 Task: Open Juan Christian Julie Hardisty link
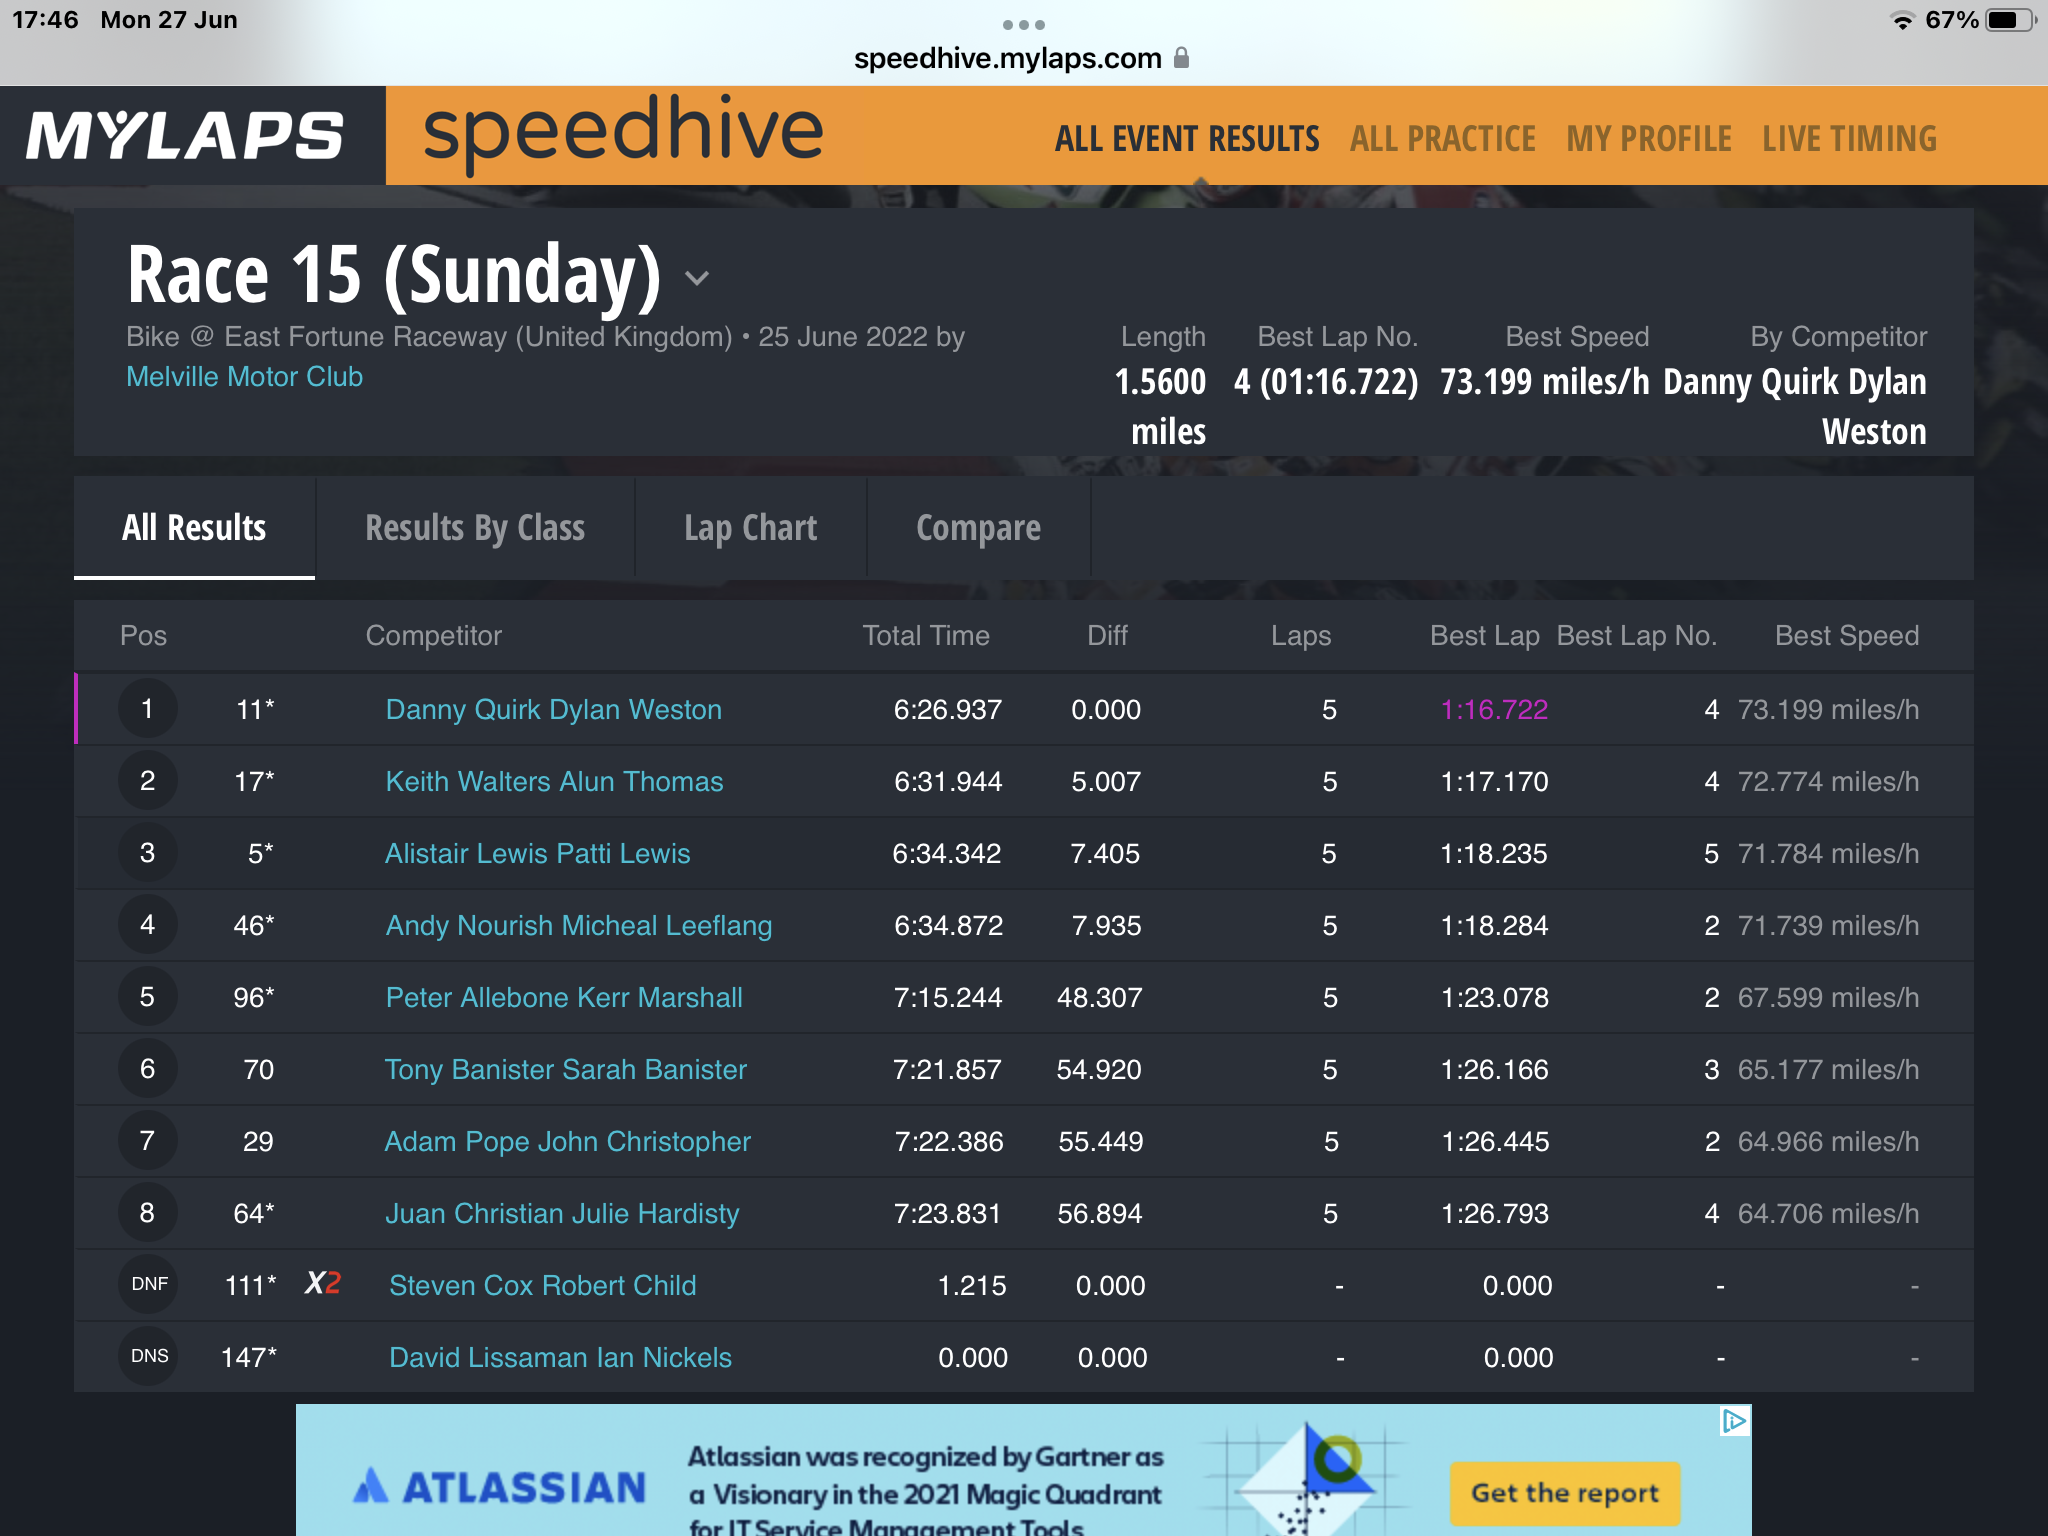562,1214
